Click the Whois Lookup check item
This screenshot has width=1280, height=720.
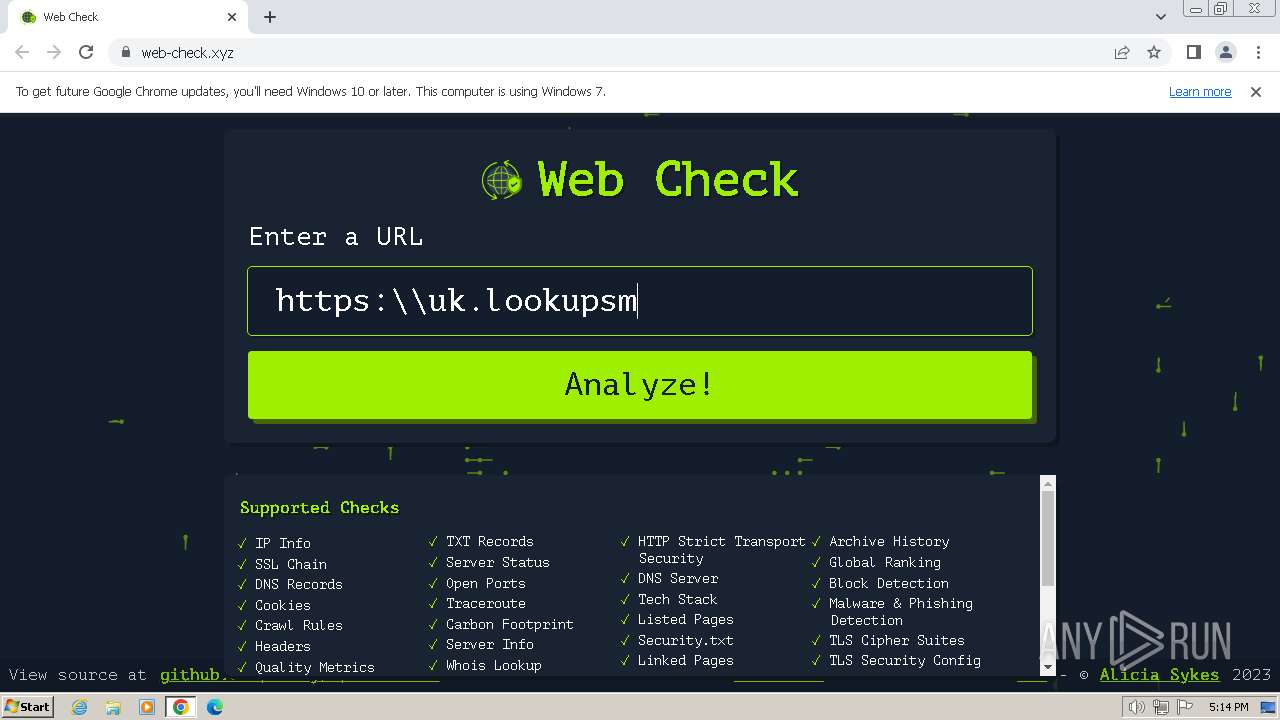(493, 665)
